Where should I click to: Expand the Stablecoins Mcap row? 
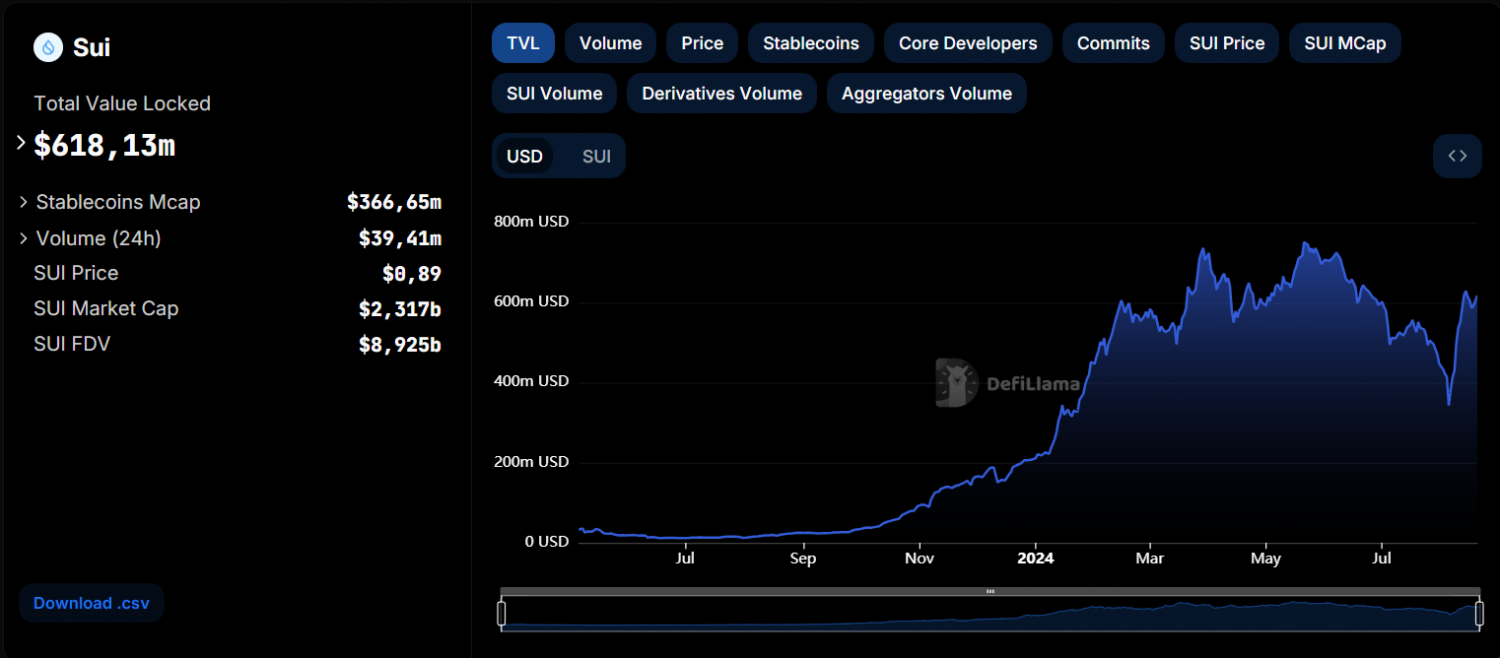(23, 202)
